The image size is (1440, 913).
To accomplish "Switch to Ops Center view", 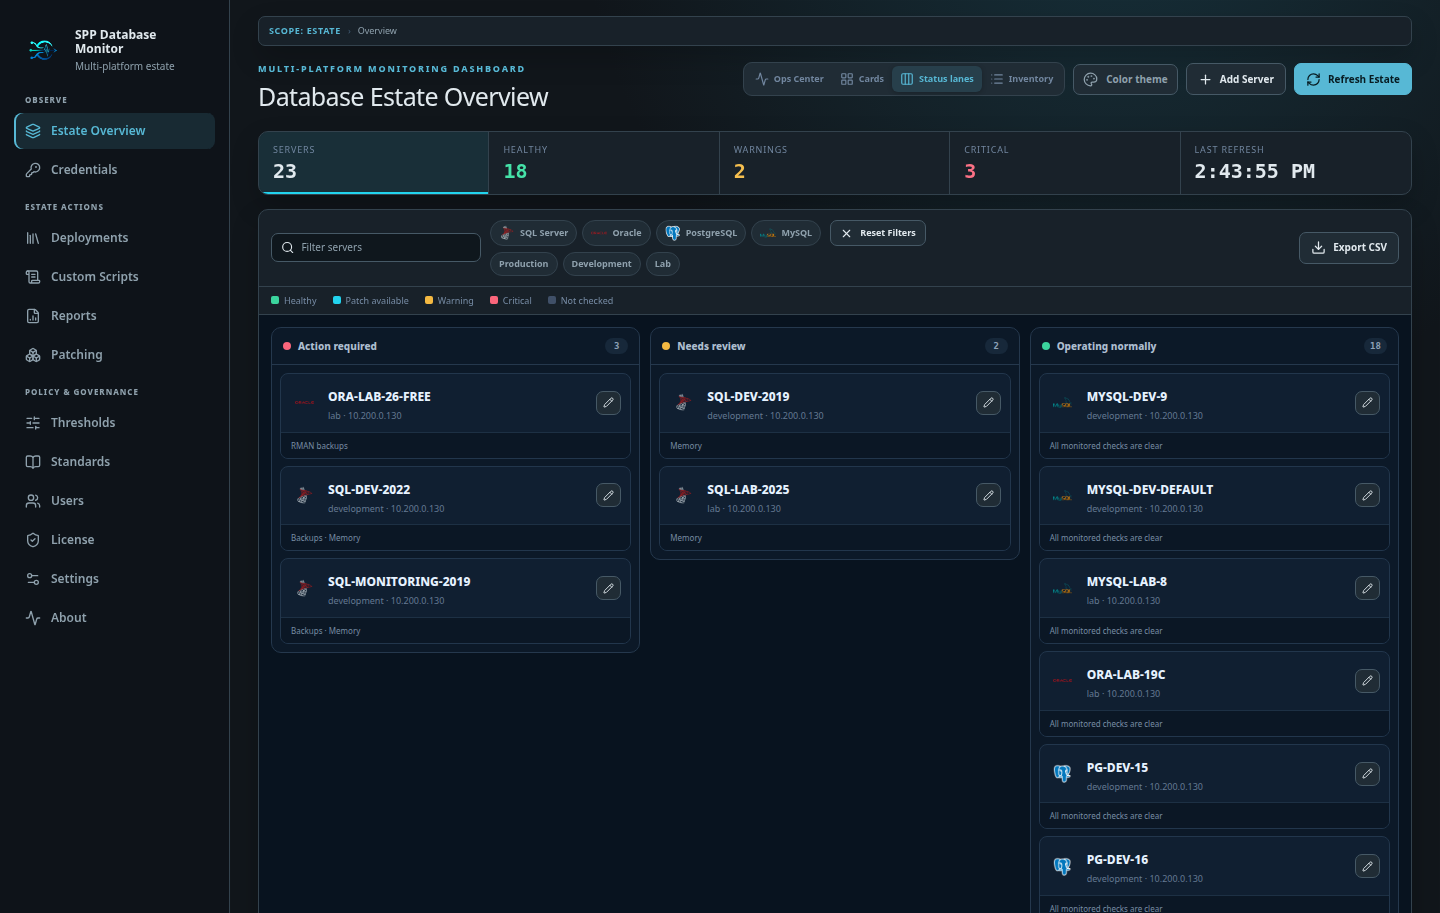I will coord(790,79).
